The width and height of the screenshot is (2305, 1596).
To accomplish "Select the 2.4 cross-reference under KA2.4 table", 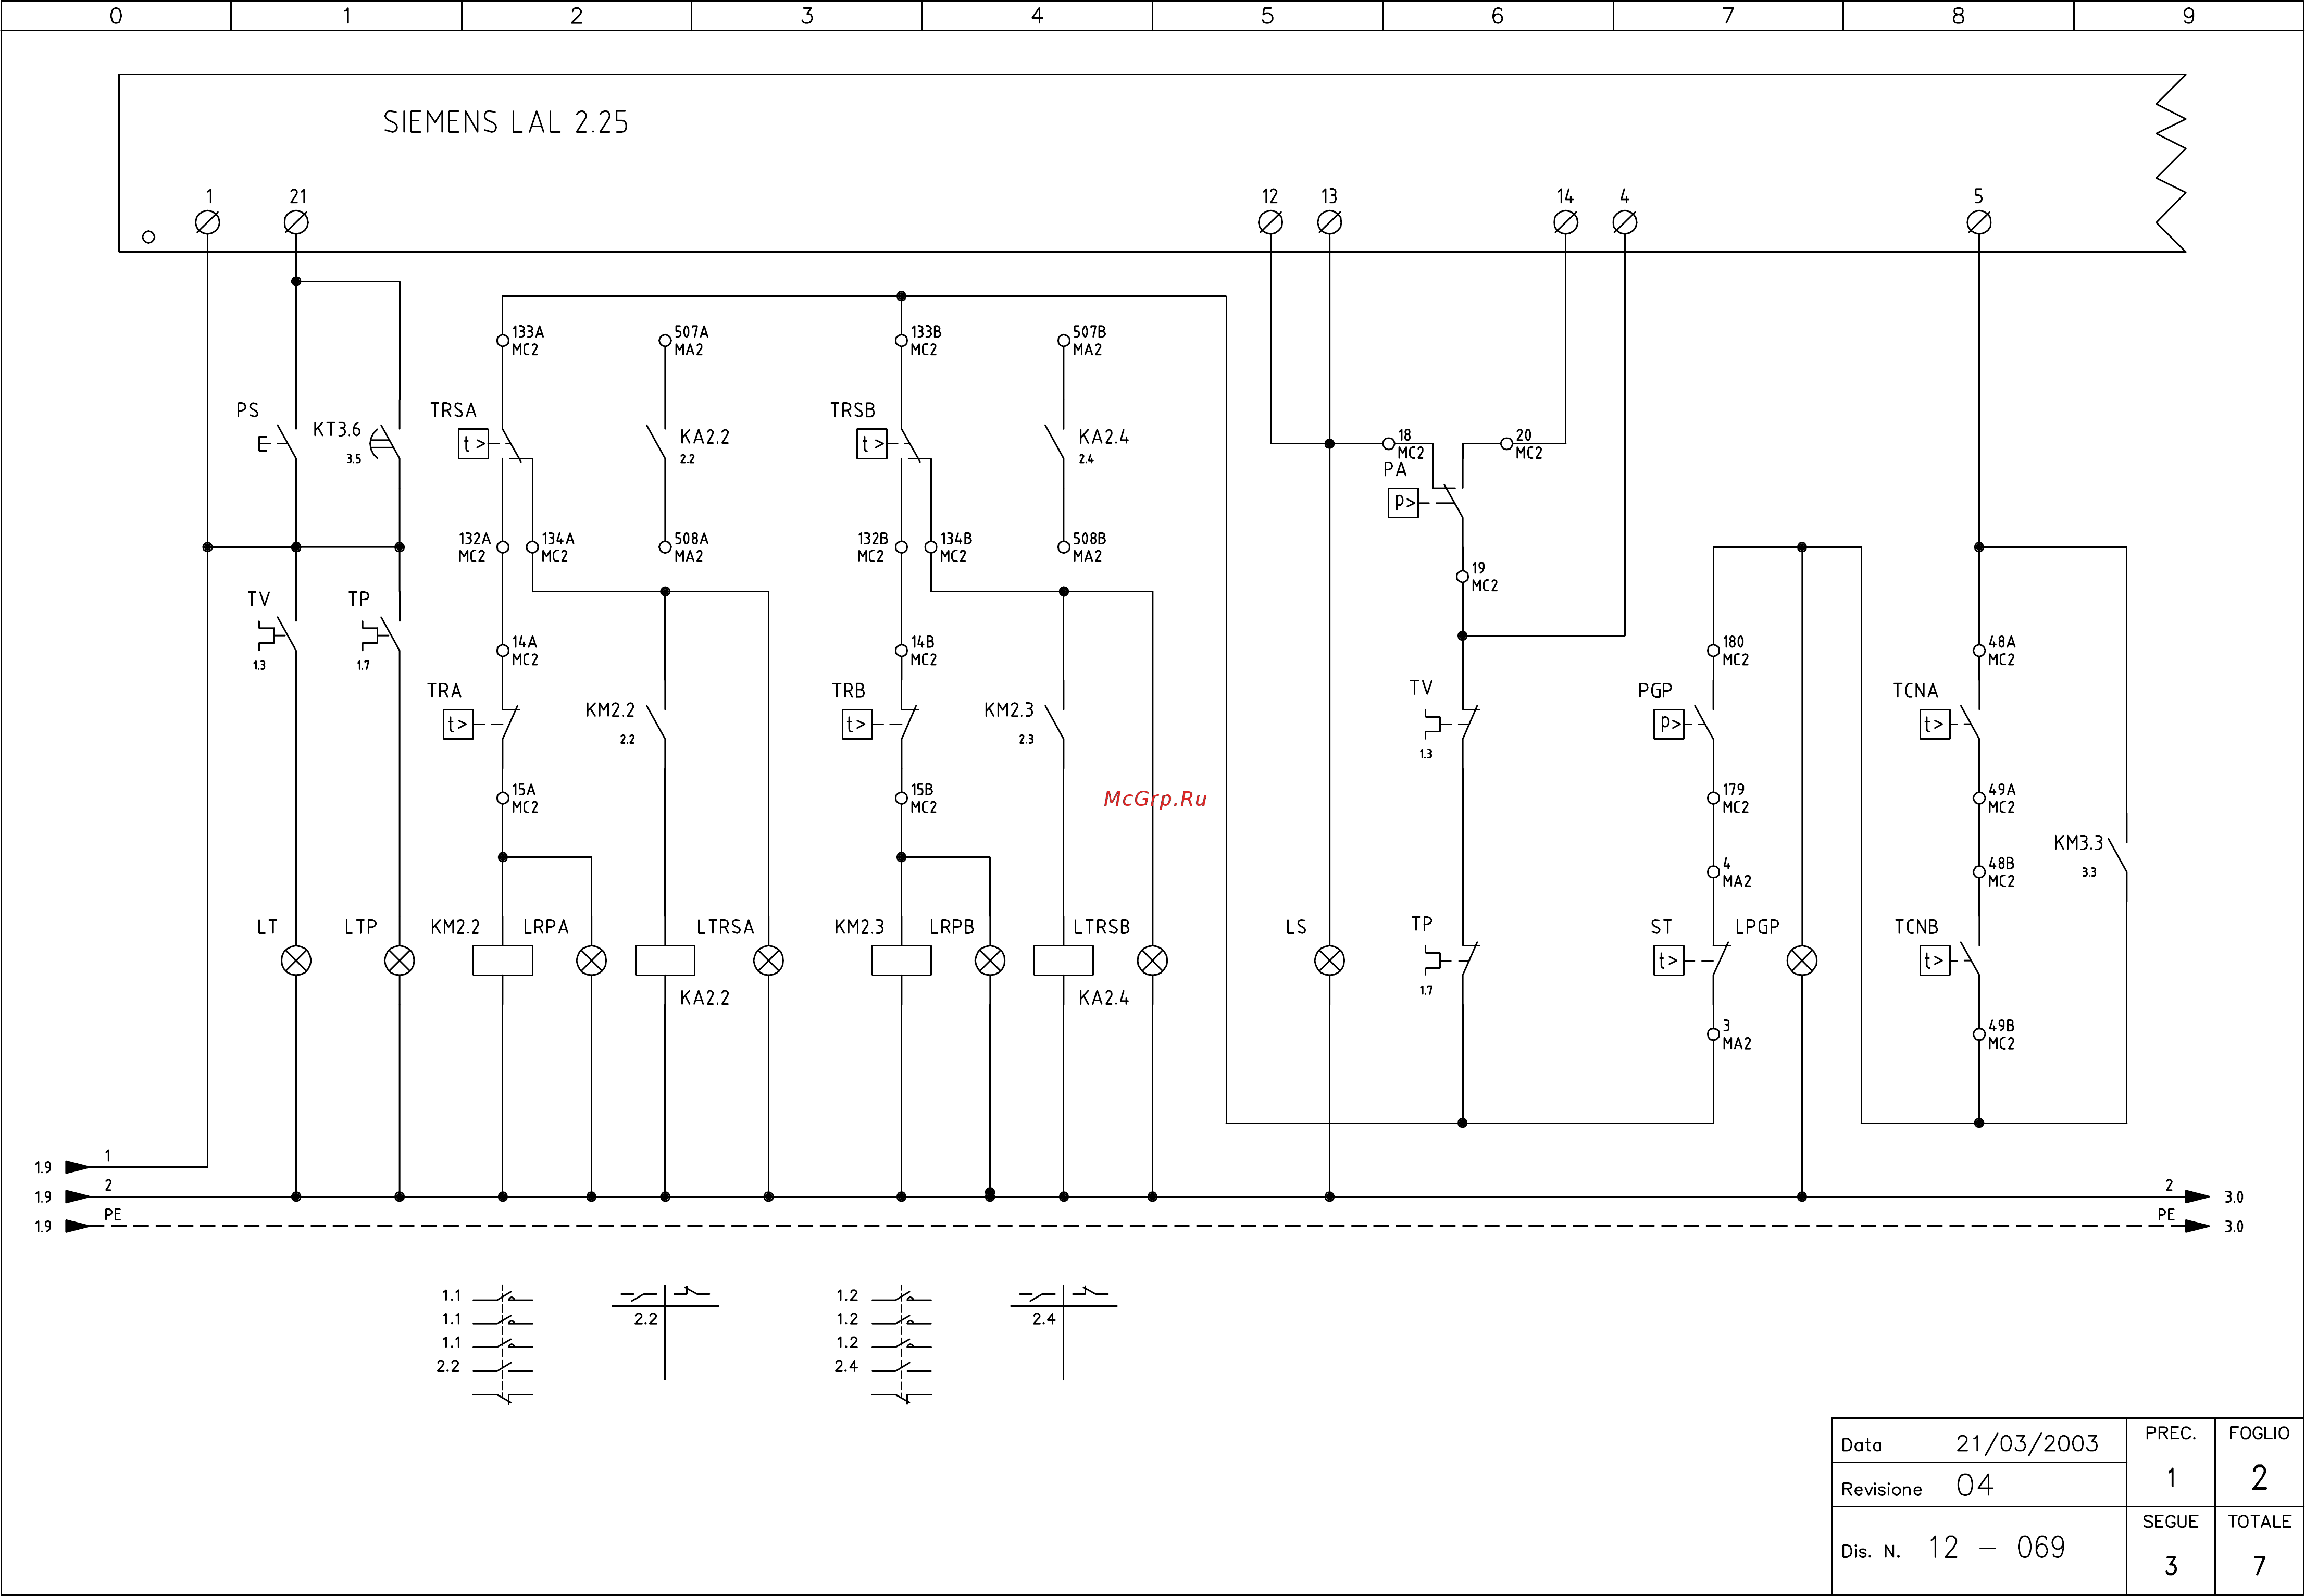I will pos(1044,1319).
